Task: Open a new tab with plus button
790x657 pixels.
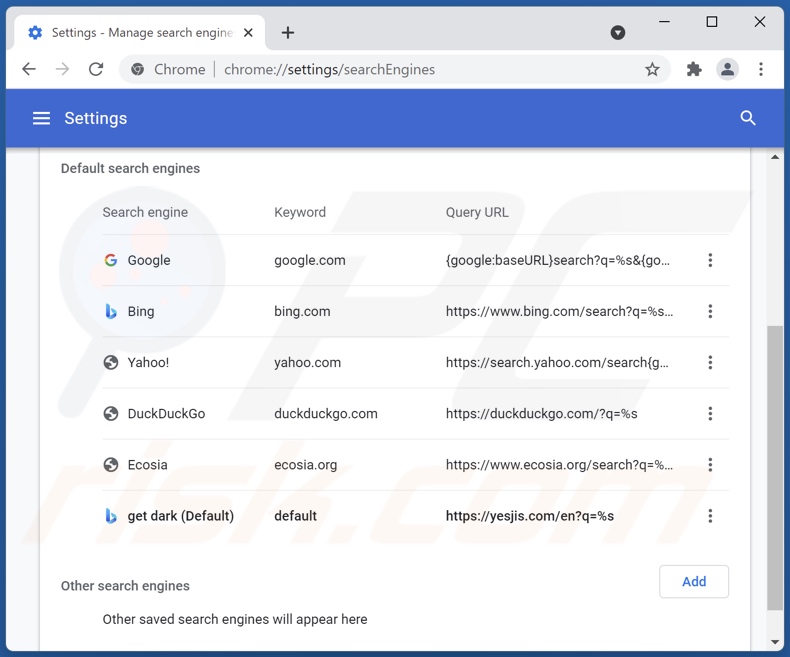Action: 288,32
